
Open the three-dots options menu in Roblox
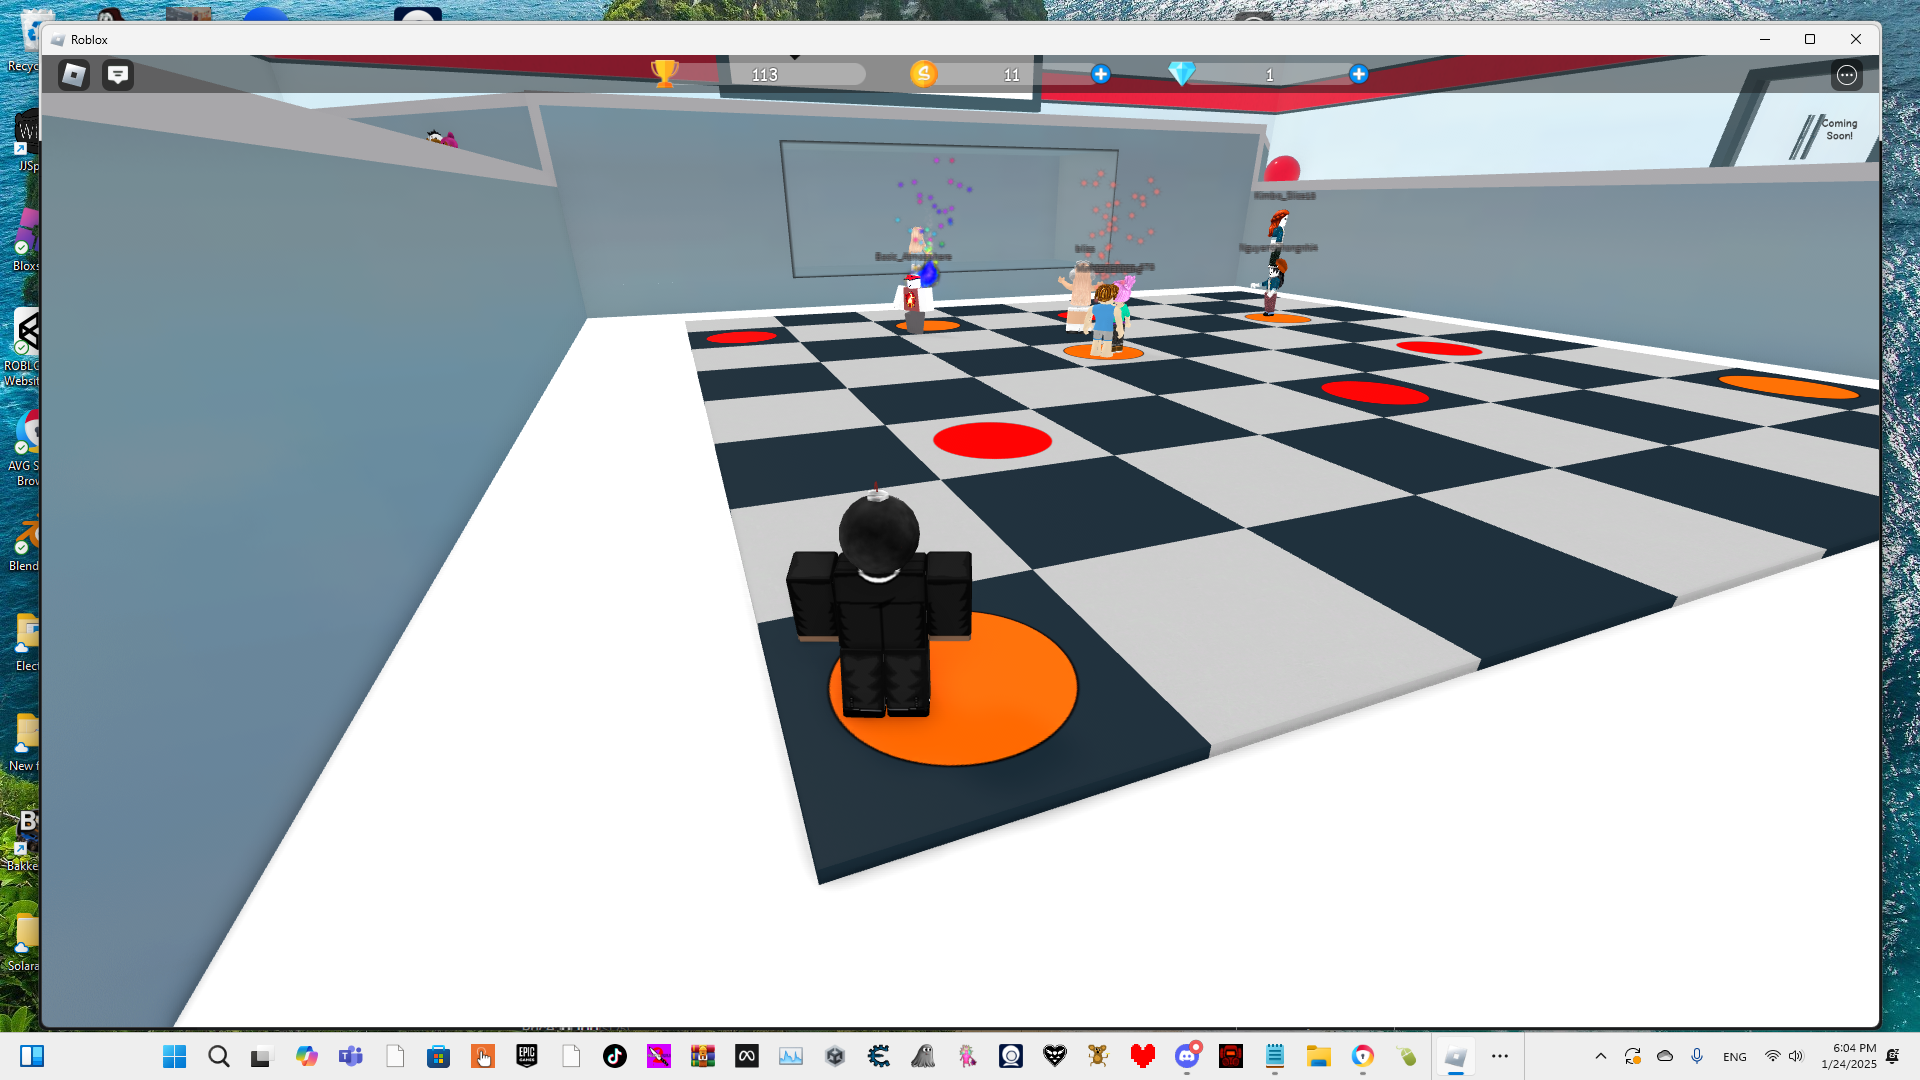[x=1846, y=75]
